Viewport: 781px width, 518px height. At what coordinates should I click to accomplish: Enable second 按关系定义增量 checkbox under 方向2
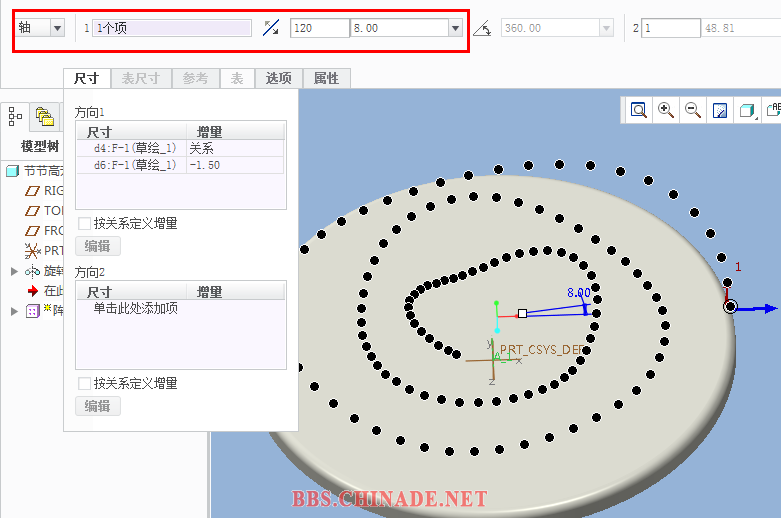click(85, 383)
